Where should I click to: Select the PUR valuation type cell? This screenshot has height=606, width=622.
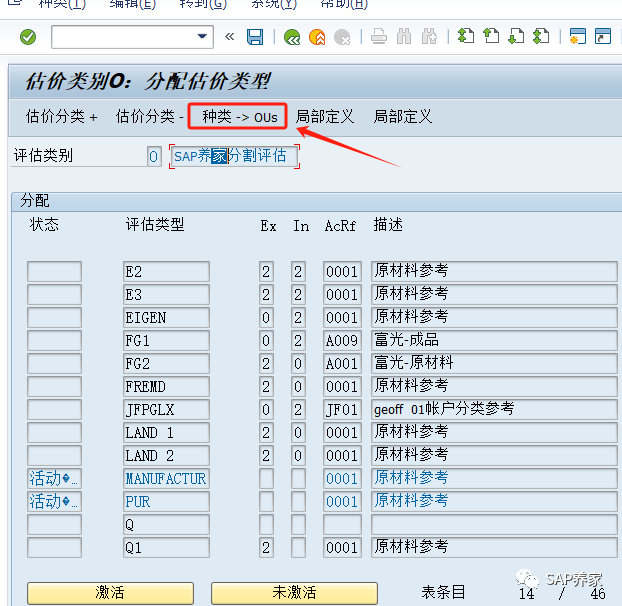[166, 502]
